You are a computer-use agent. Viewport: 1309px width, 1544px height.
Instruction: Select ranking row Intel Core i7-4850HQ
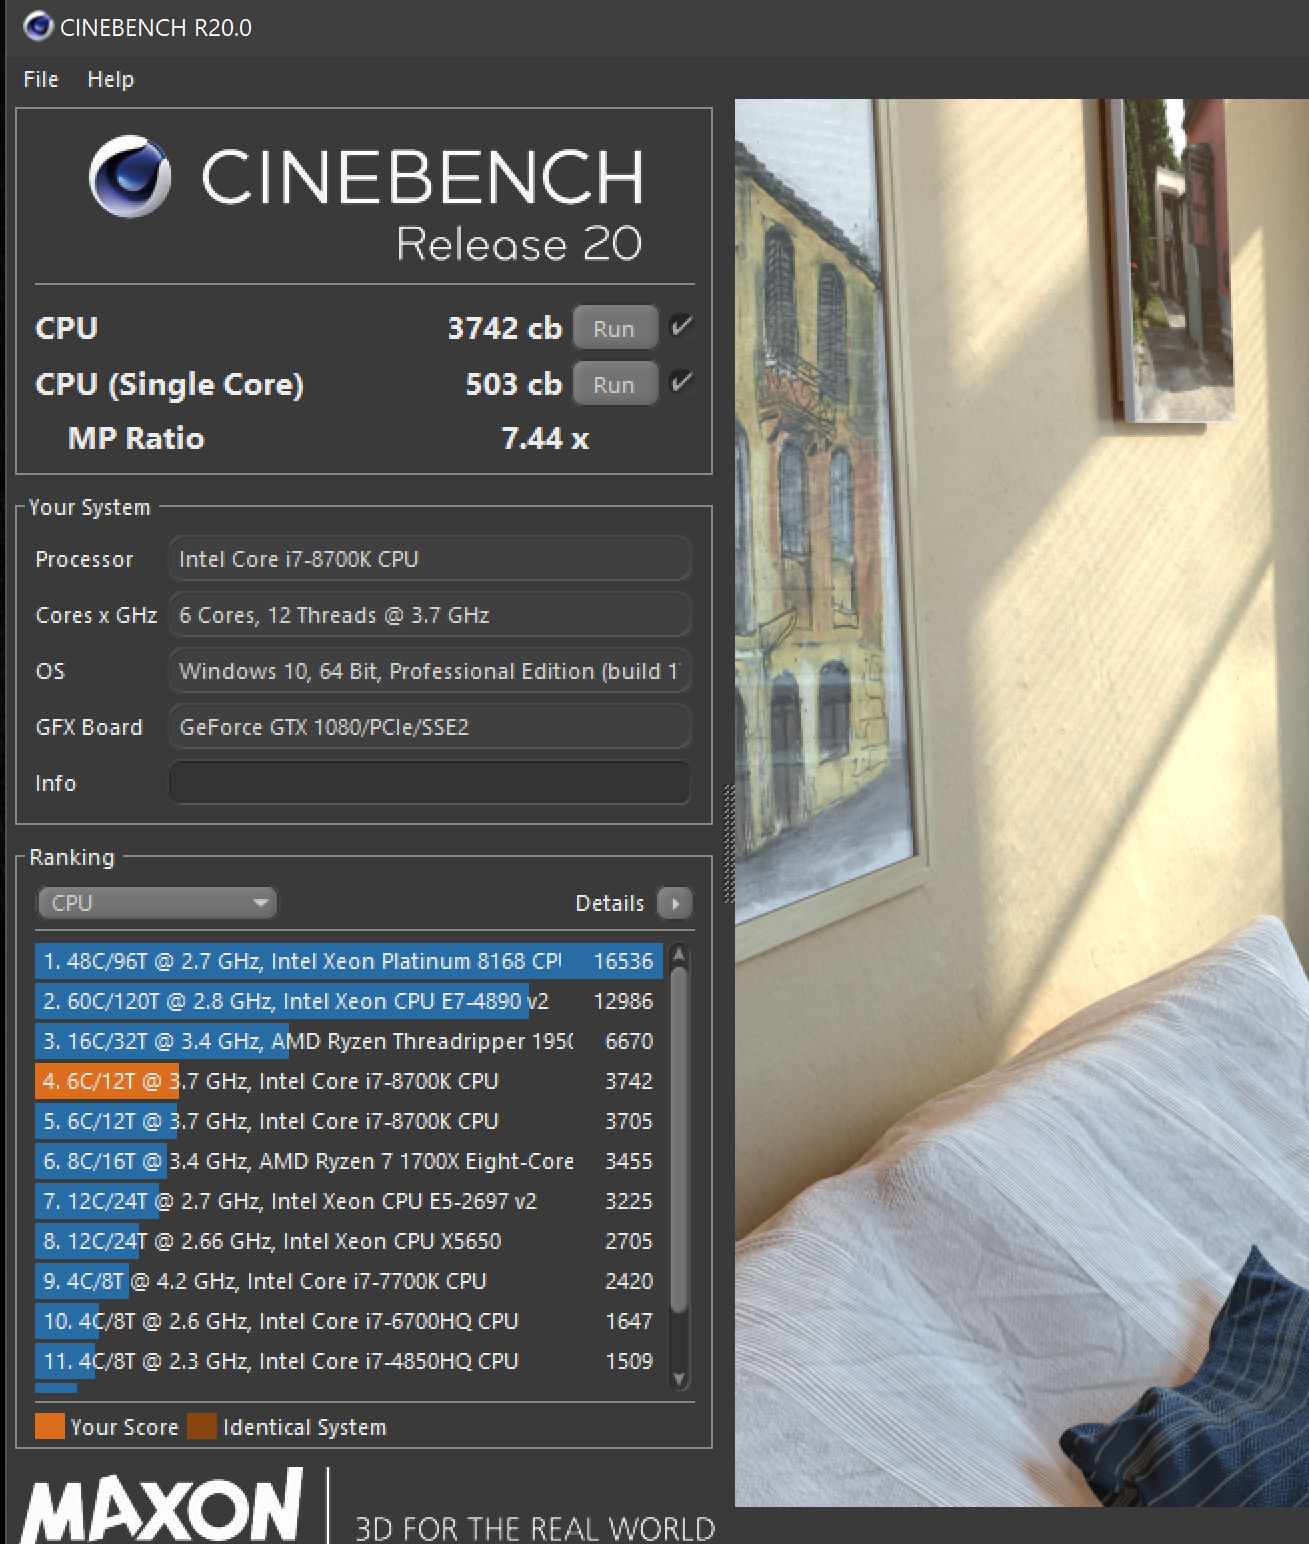pos(349,1361)
